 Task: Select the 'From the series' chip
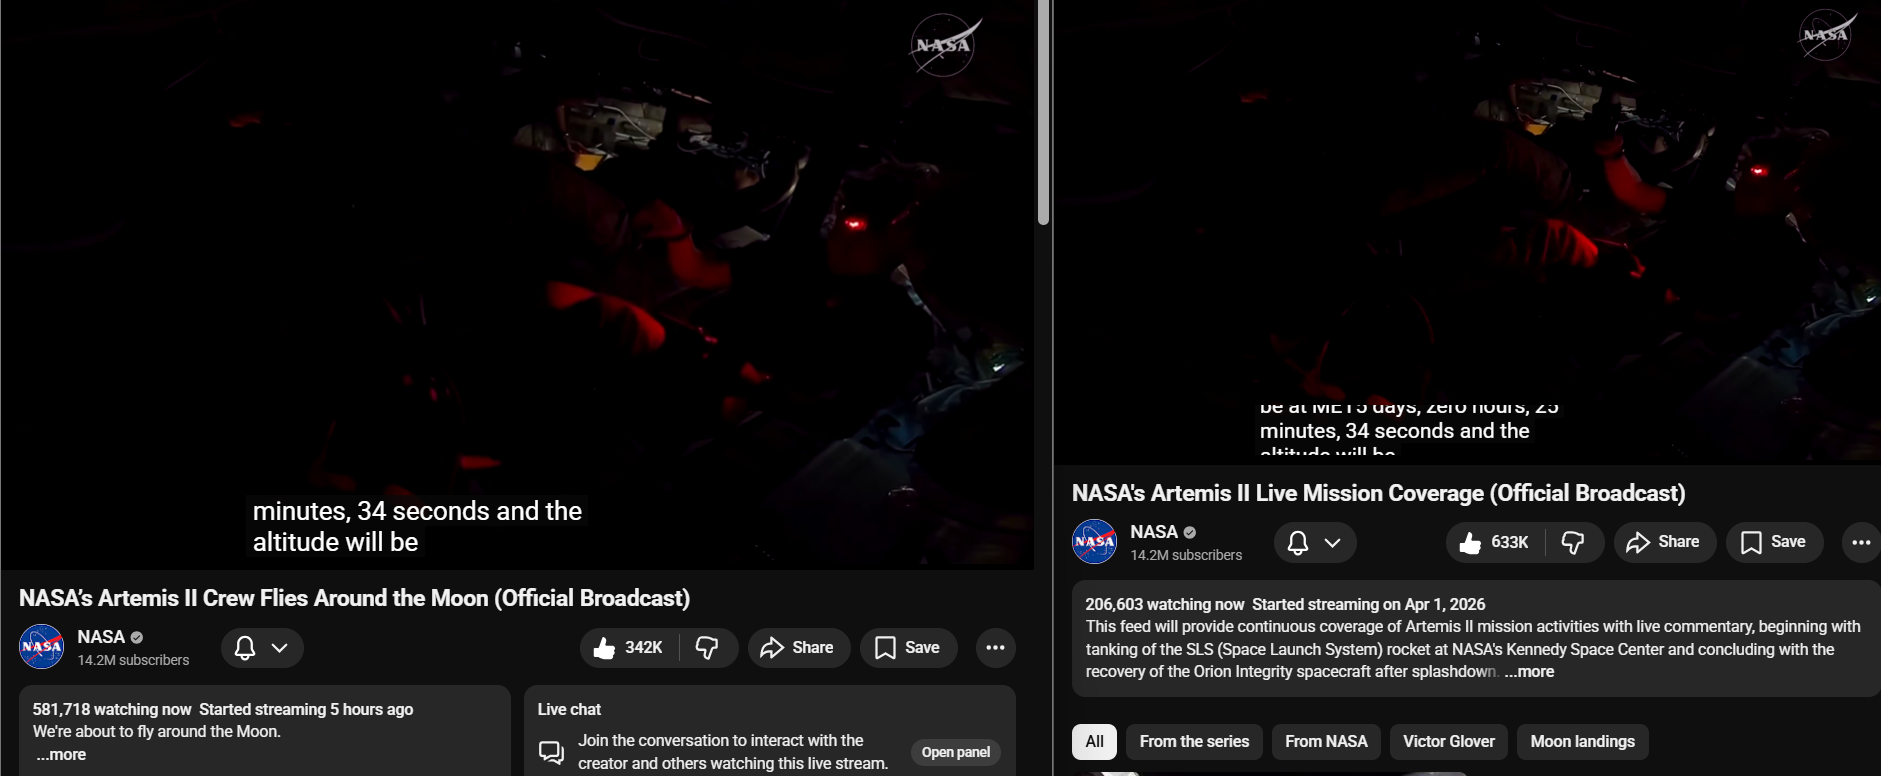pos(1194,742)
